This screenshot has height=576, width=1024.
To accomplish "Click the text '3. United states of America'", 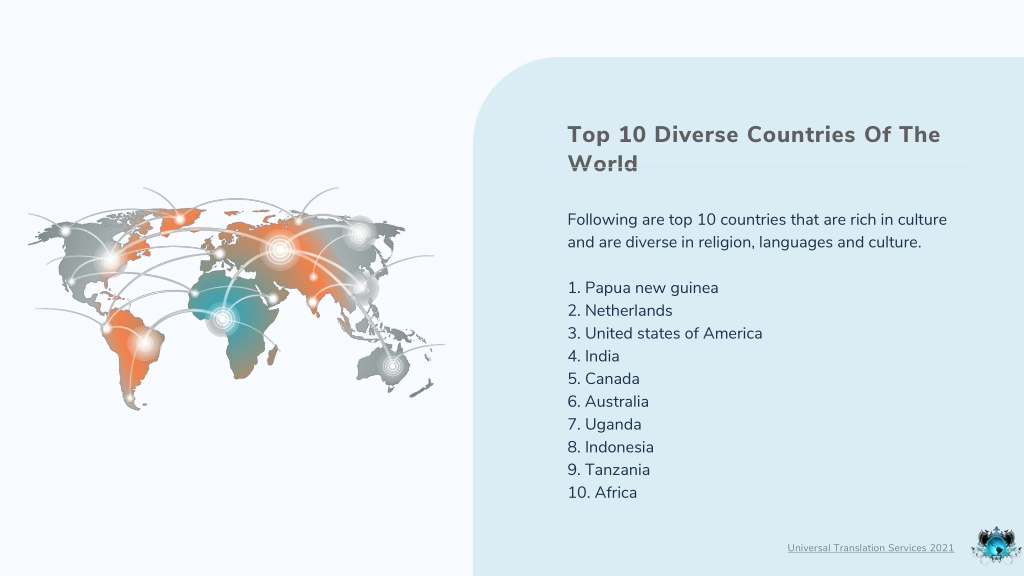I will click(665, 334).
